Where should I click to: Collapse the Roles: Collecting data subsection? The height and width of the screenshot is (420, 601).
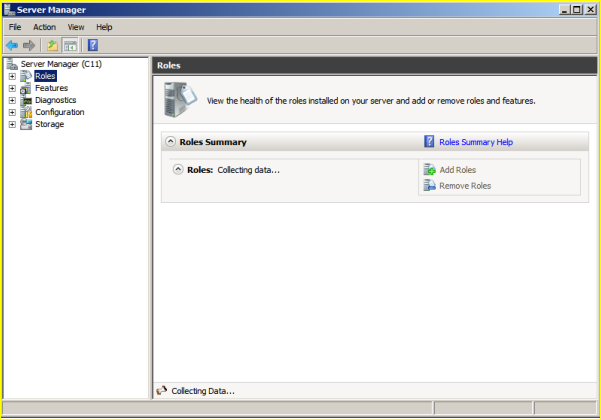tap(178, 169)
